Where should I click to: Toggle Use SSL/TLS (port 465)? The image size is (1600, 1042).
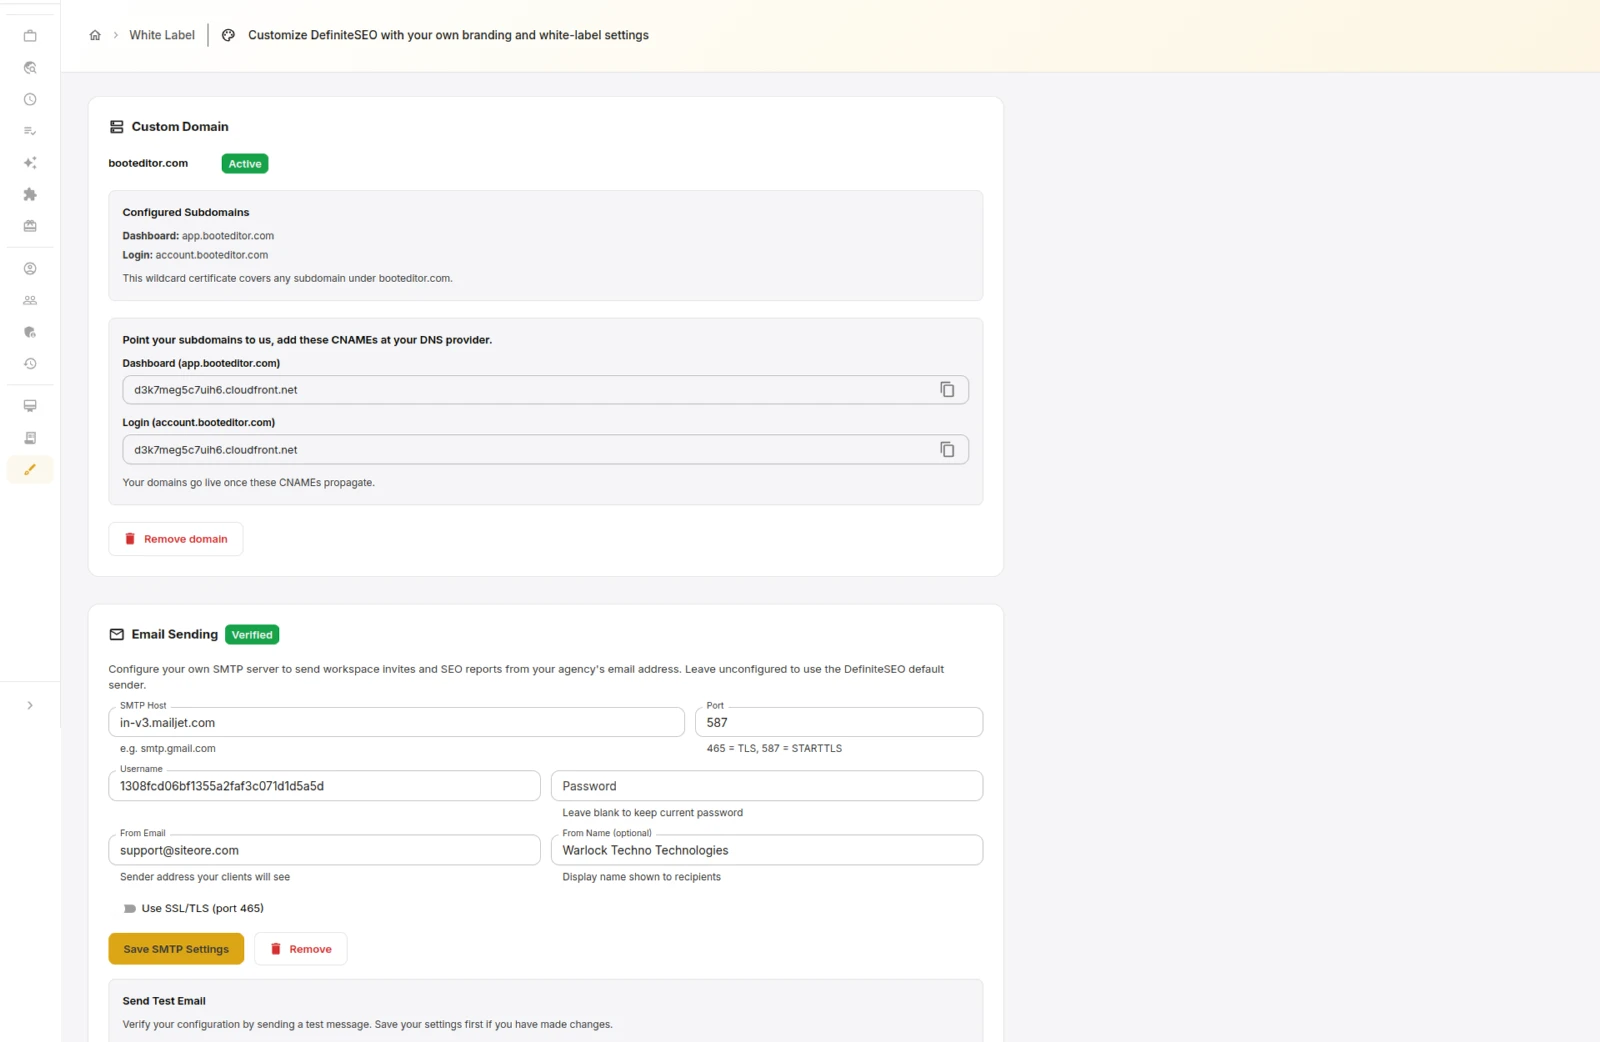coord(130,909)
